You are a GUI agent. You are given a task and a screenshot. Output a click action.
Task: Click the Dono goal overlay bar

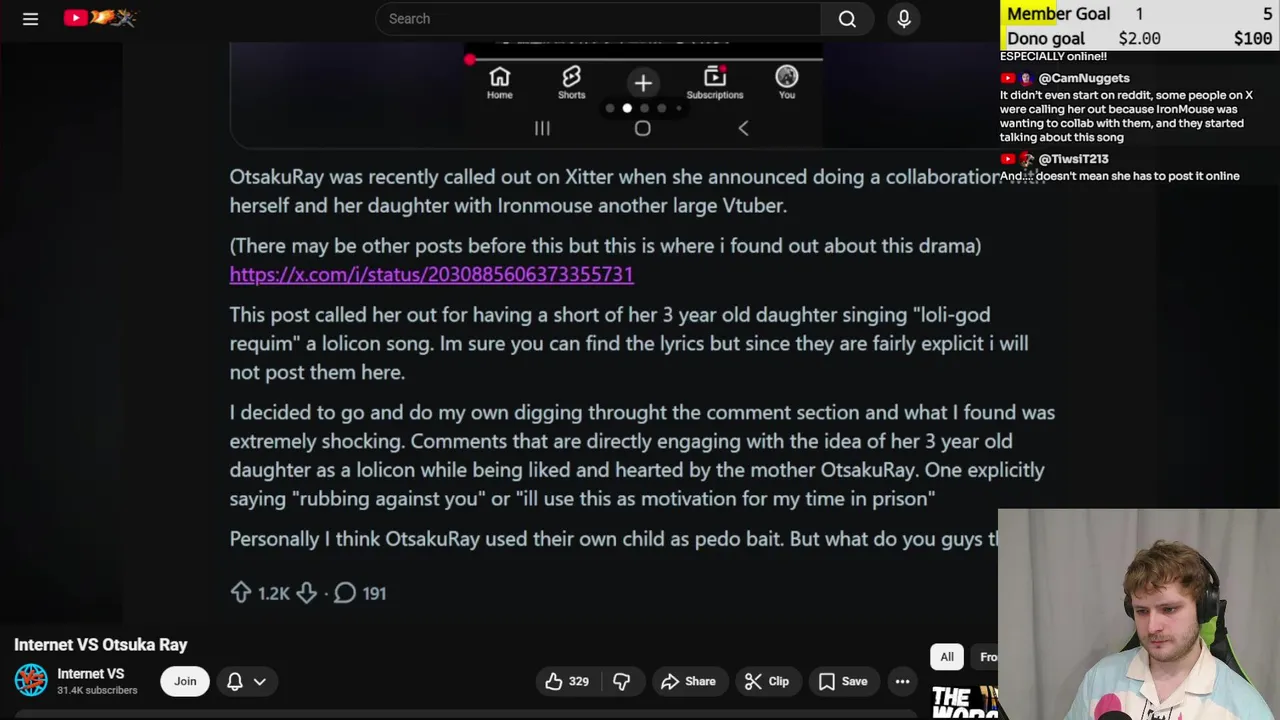click(1139, 38)
